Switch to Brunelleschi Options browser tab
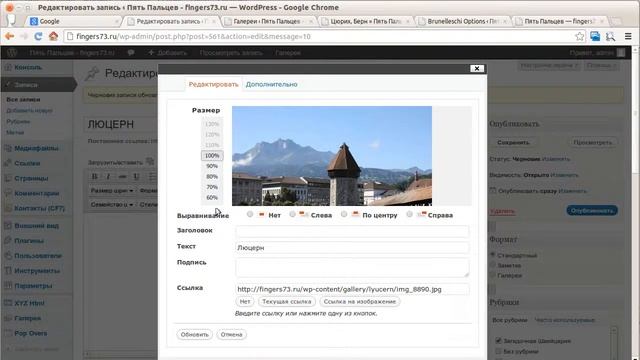Screen dimensions: 640x360 tap(463, 21)
